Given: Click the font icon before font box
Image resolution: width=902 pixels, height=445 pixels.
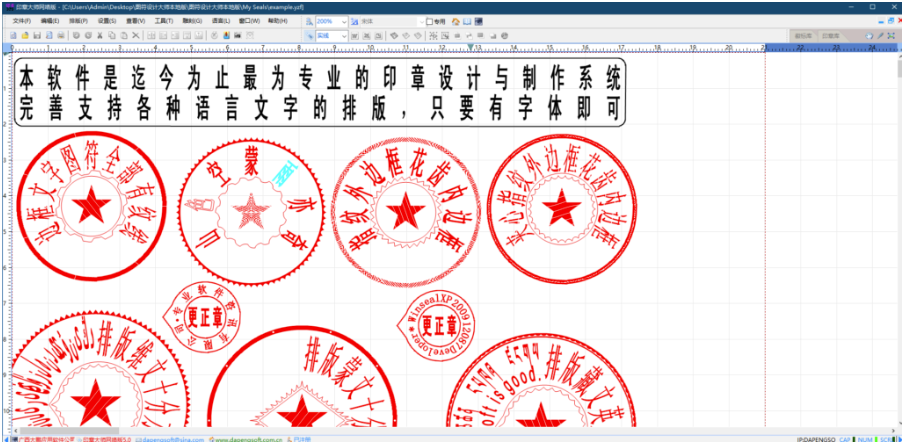Looking at the screenshot, I should [354, 21].
